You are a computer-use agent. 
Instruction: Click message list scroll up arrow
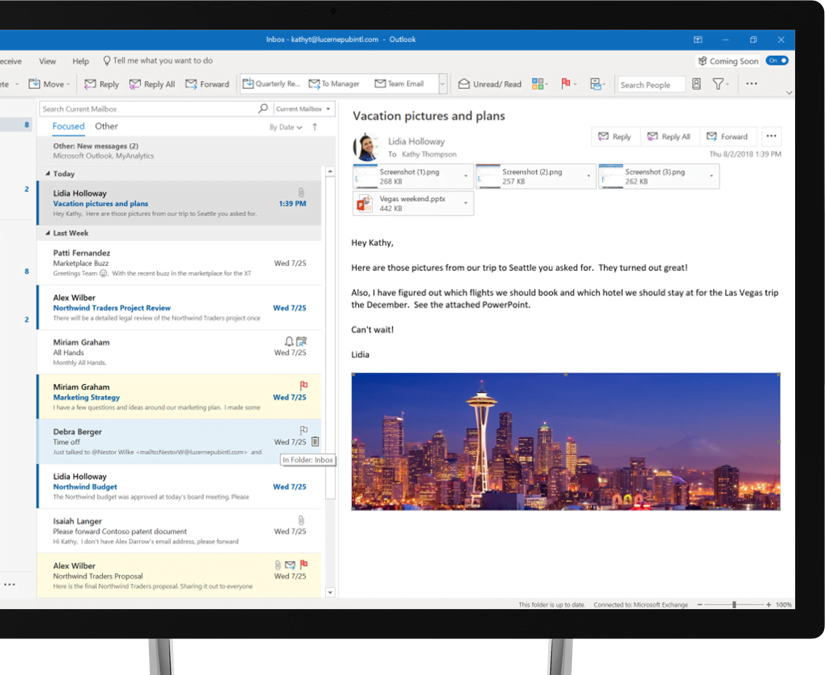(330, 172)
